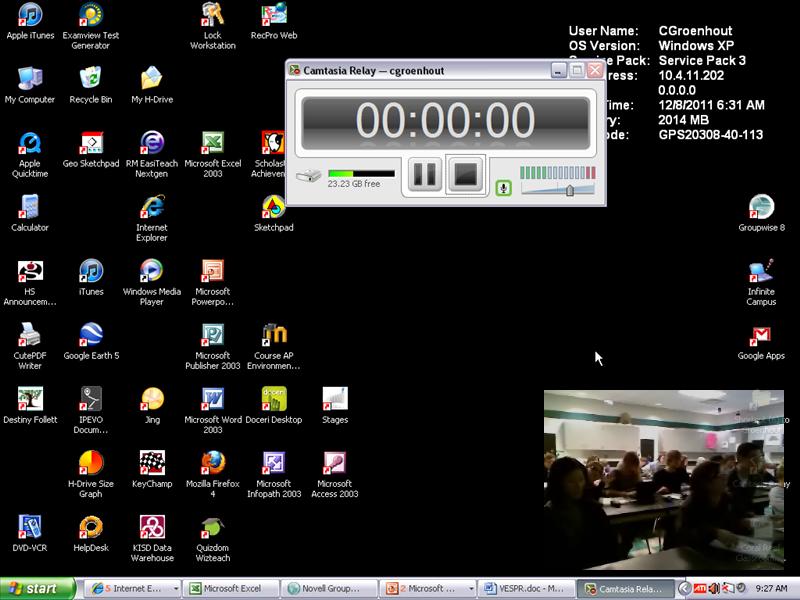The width and height of the screenshot is (800, 600).
Task: Expand the Microsoft PowerPoint taskbar group arrow
Action: (471, 589)
